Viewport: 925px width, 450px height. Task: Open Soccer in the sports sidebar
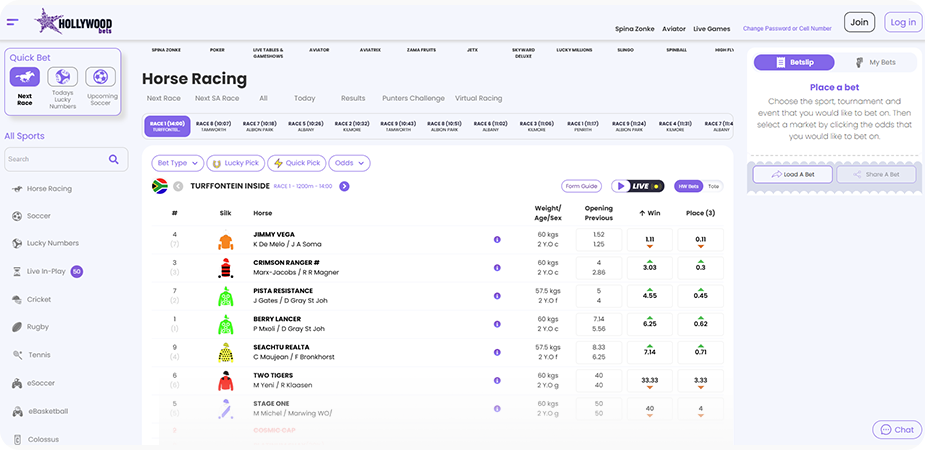click(x=31, y=216)
